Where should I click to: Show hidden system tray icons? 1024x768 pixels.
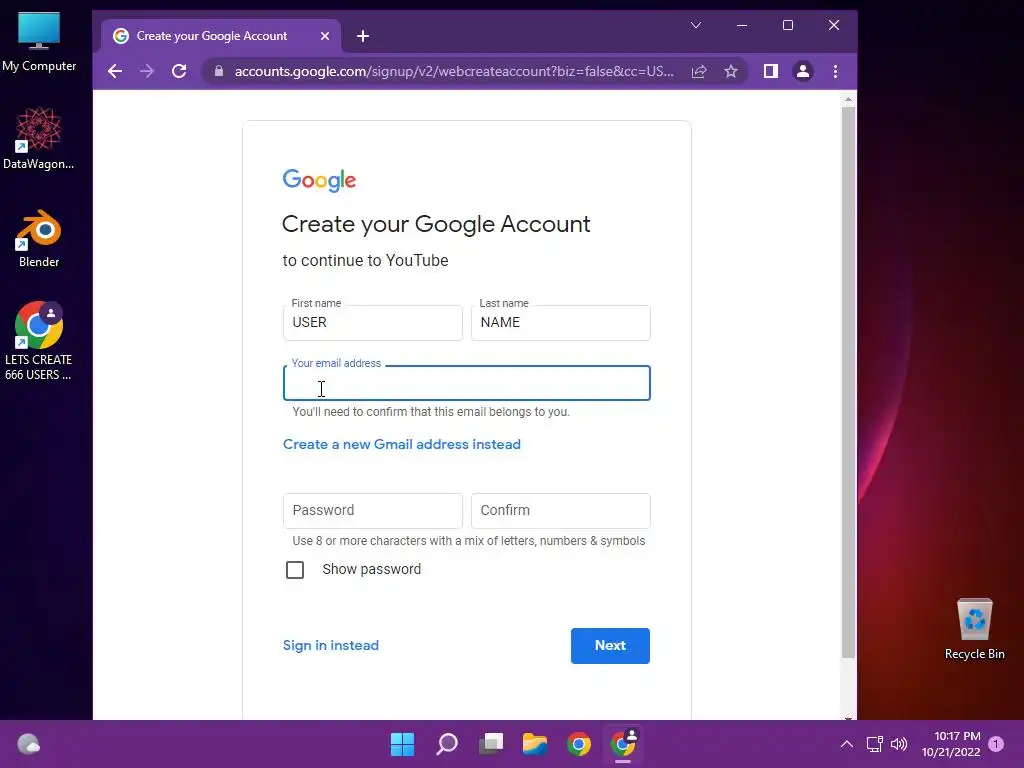(846, 744)
